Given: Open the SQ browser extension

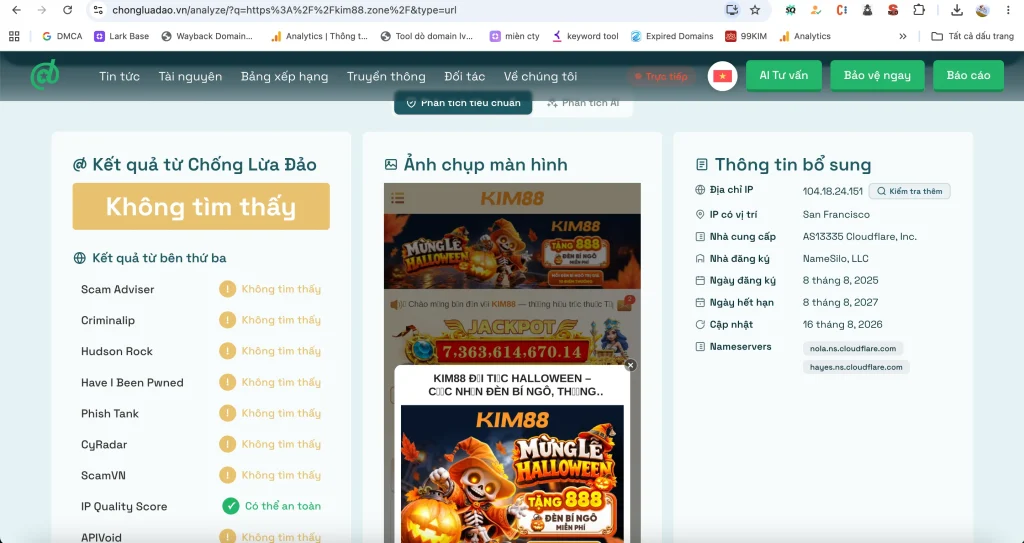Looking at the screenshot, I should pyautogui.click(x=790, y=10).
